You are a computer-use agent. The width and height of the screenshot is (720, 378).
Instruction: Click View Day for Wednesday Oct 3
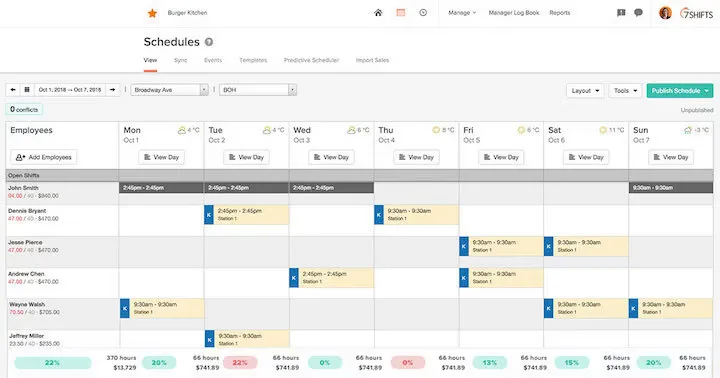(332, 157)
